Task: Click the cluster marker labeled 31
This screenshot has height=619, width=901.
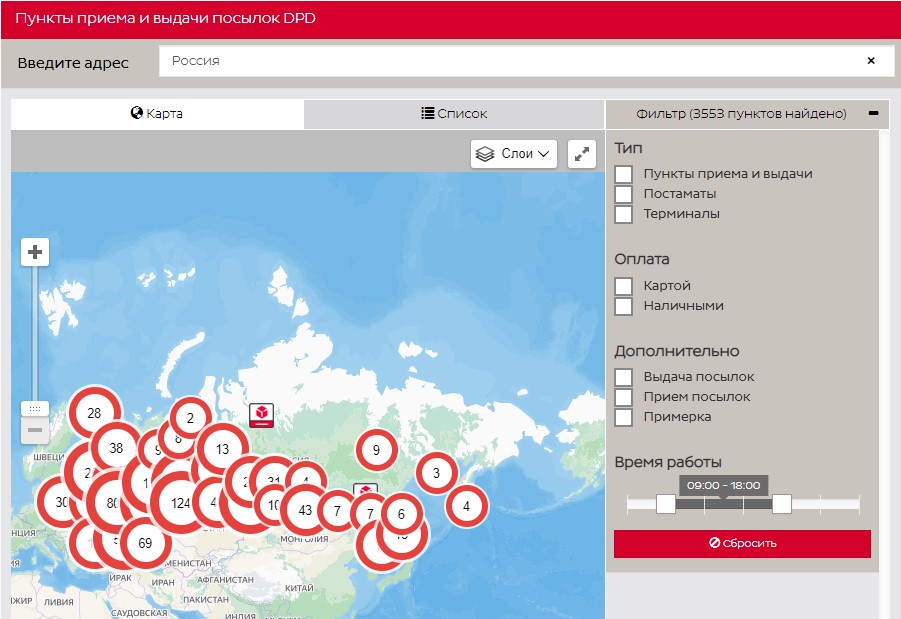Action: point(274,480)
